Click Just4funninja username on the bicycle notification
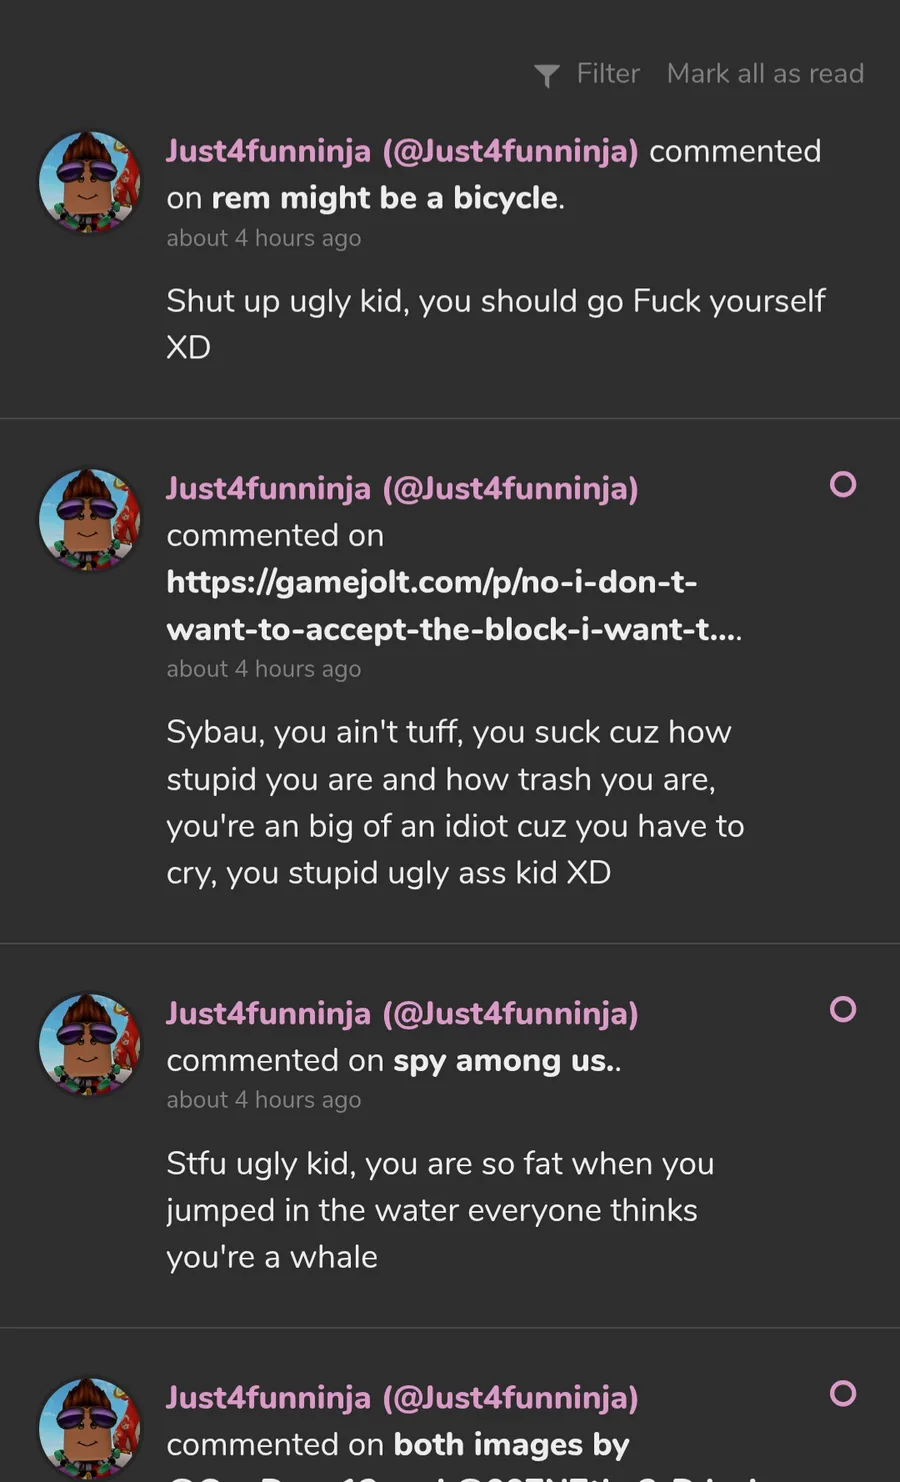 coord(402,151)
